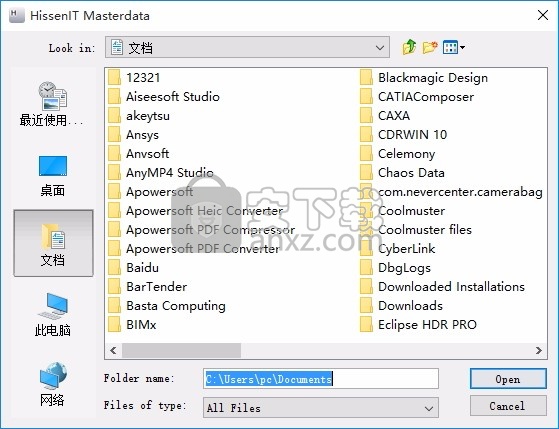Image resolution: width=559 pixels, height=429 pixels.
Task: Click the Chaos Data folder name
Action: point(411,173)
